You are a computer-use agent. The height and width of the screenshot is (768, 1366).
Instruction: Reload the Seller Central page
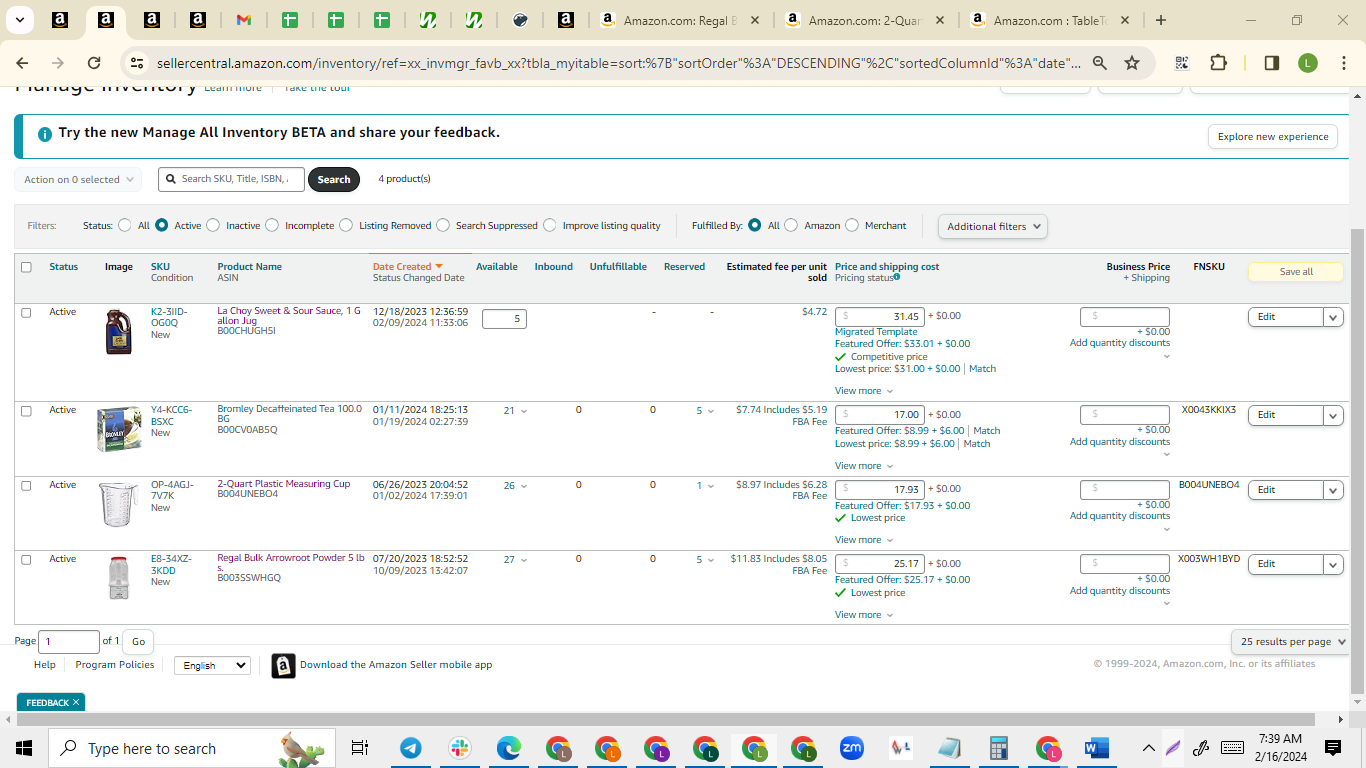pyautogui.click(x=94, y=63)
